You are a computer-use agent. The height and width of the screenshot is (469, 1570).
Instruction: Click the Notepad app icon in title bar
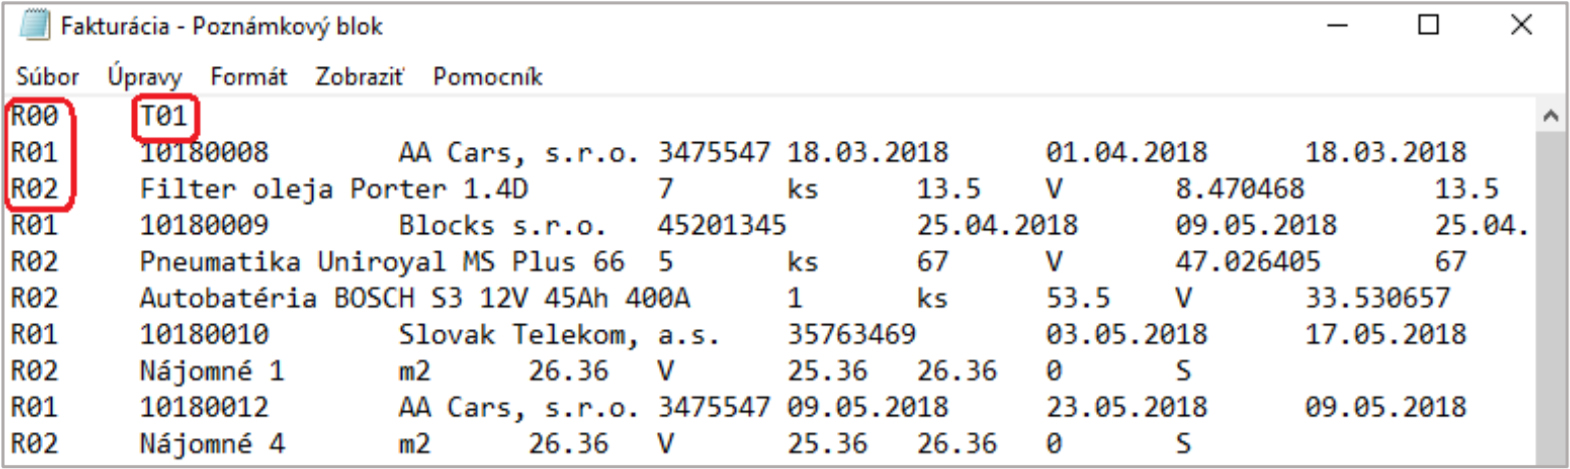(34, 25)
